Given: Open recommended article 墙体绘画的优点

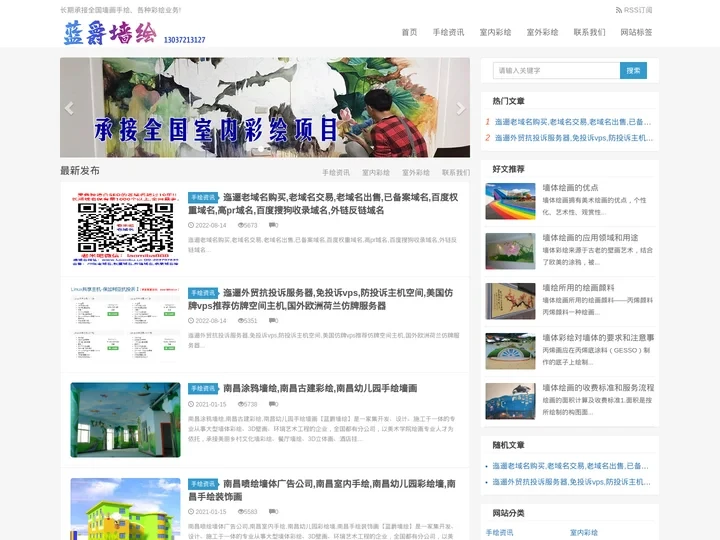Looking at the screenshot, I should (x=570, y=187).
